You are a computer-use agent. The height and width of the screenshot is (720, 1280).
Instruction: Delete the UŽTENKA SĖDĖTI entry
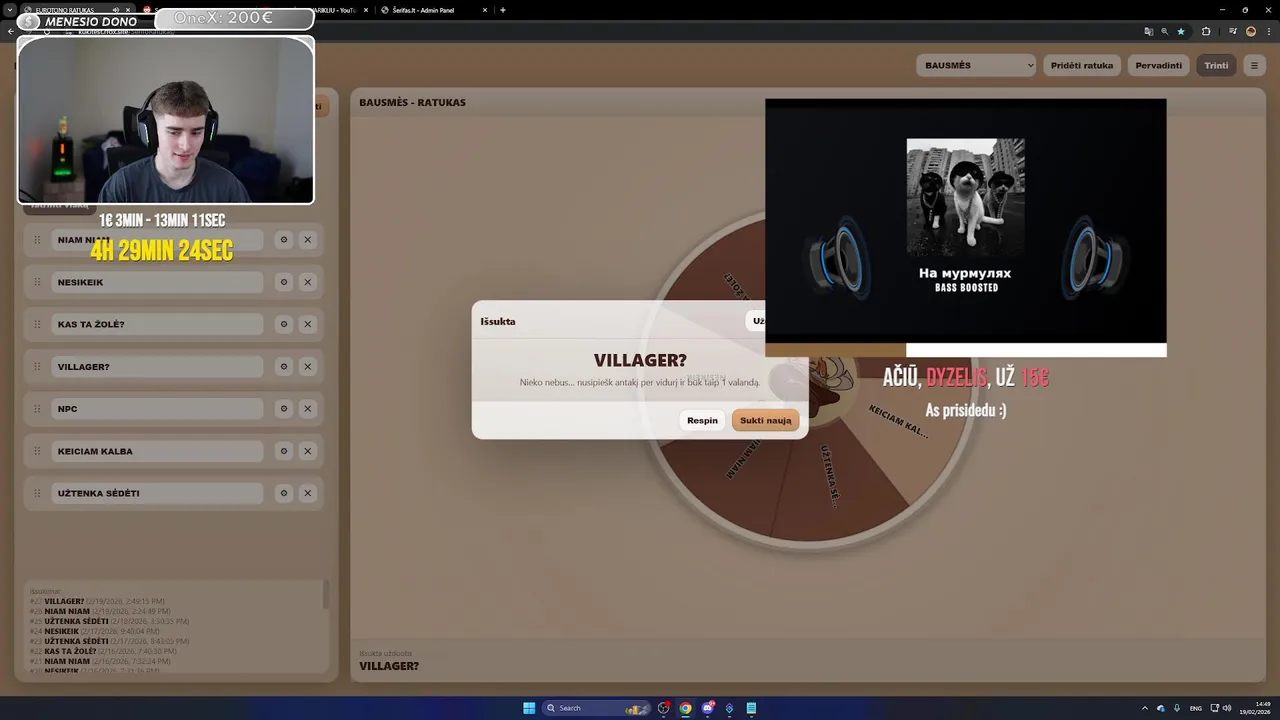pos(308,493)
